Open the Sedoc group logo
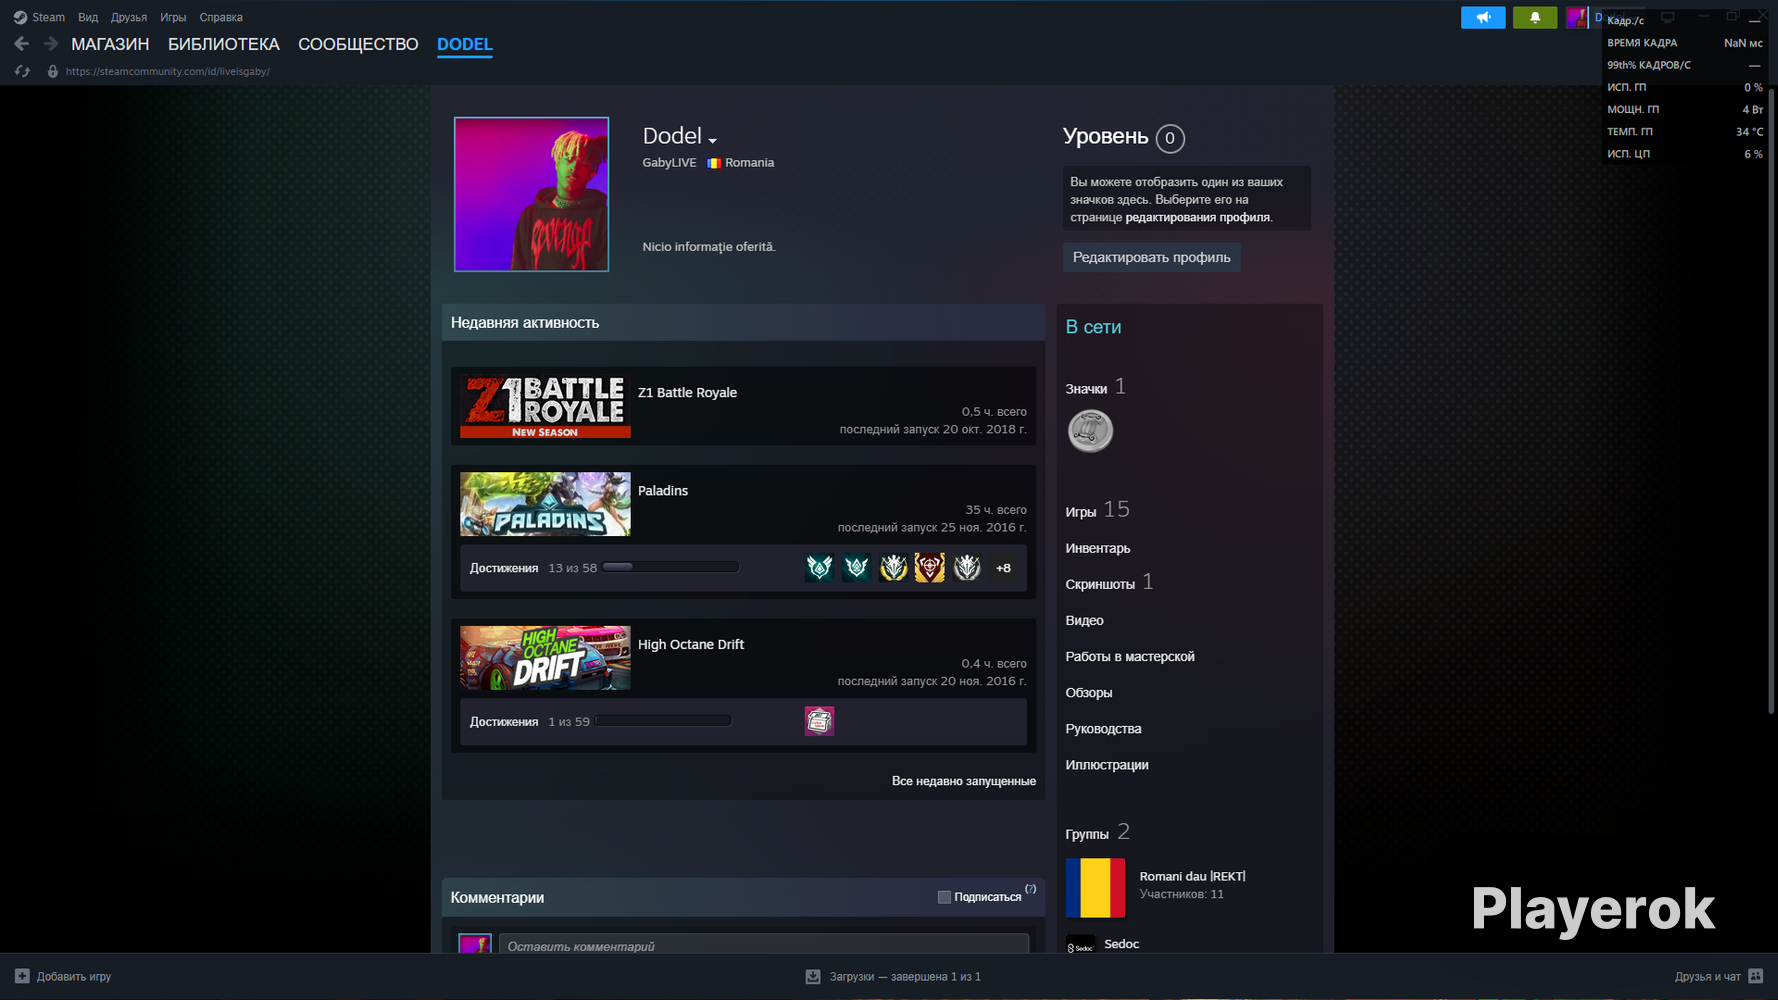 coord(1081,945)
